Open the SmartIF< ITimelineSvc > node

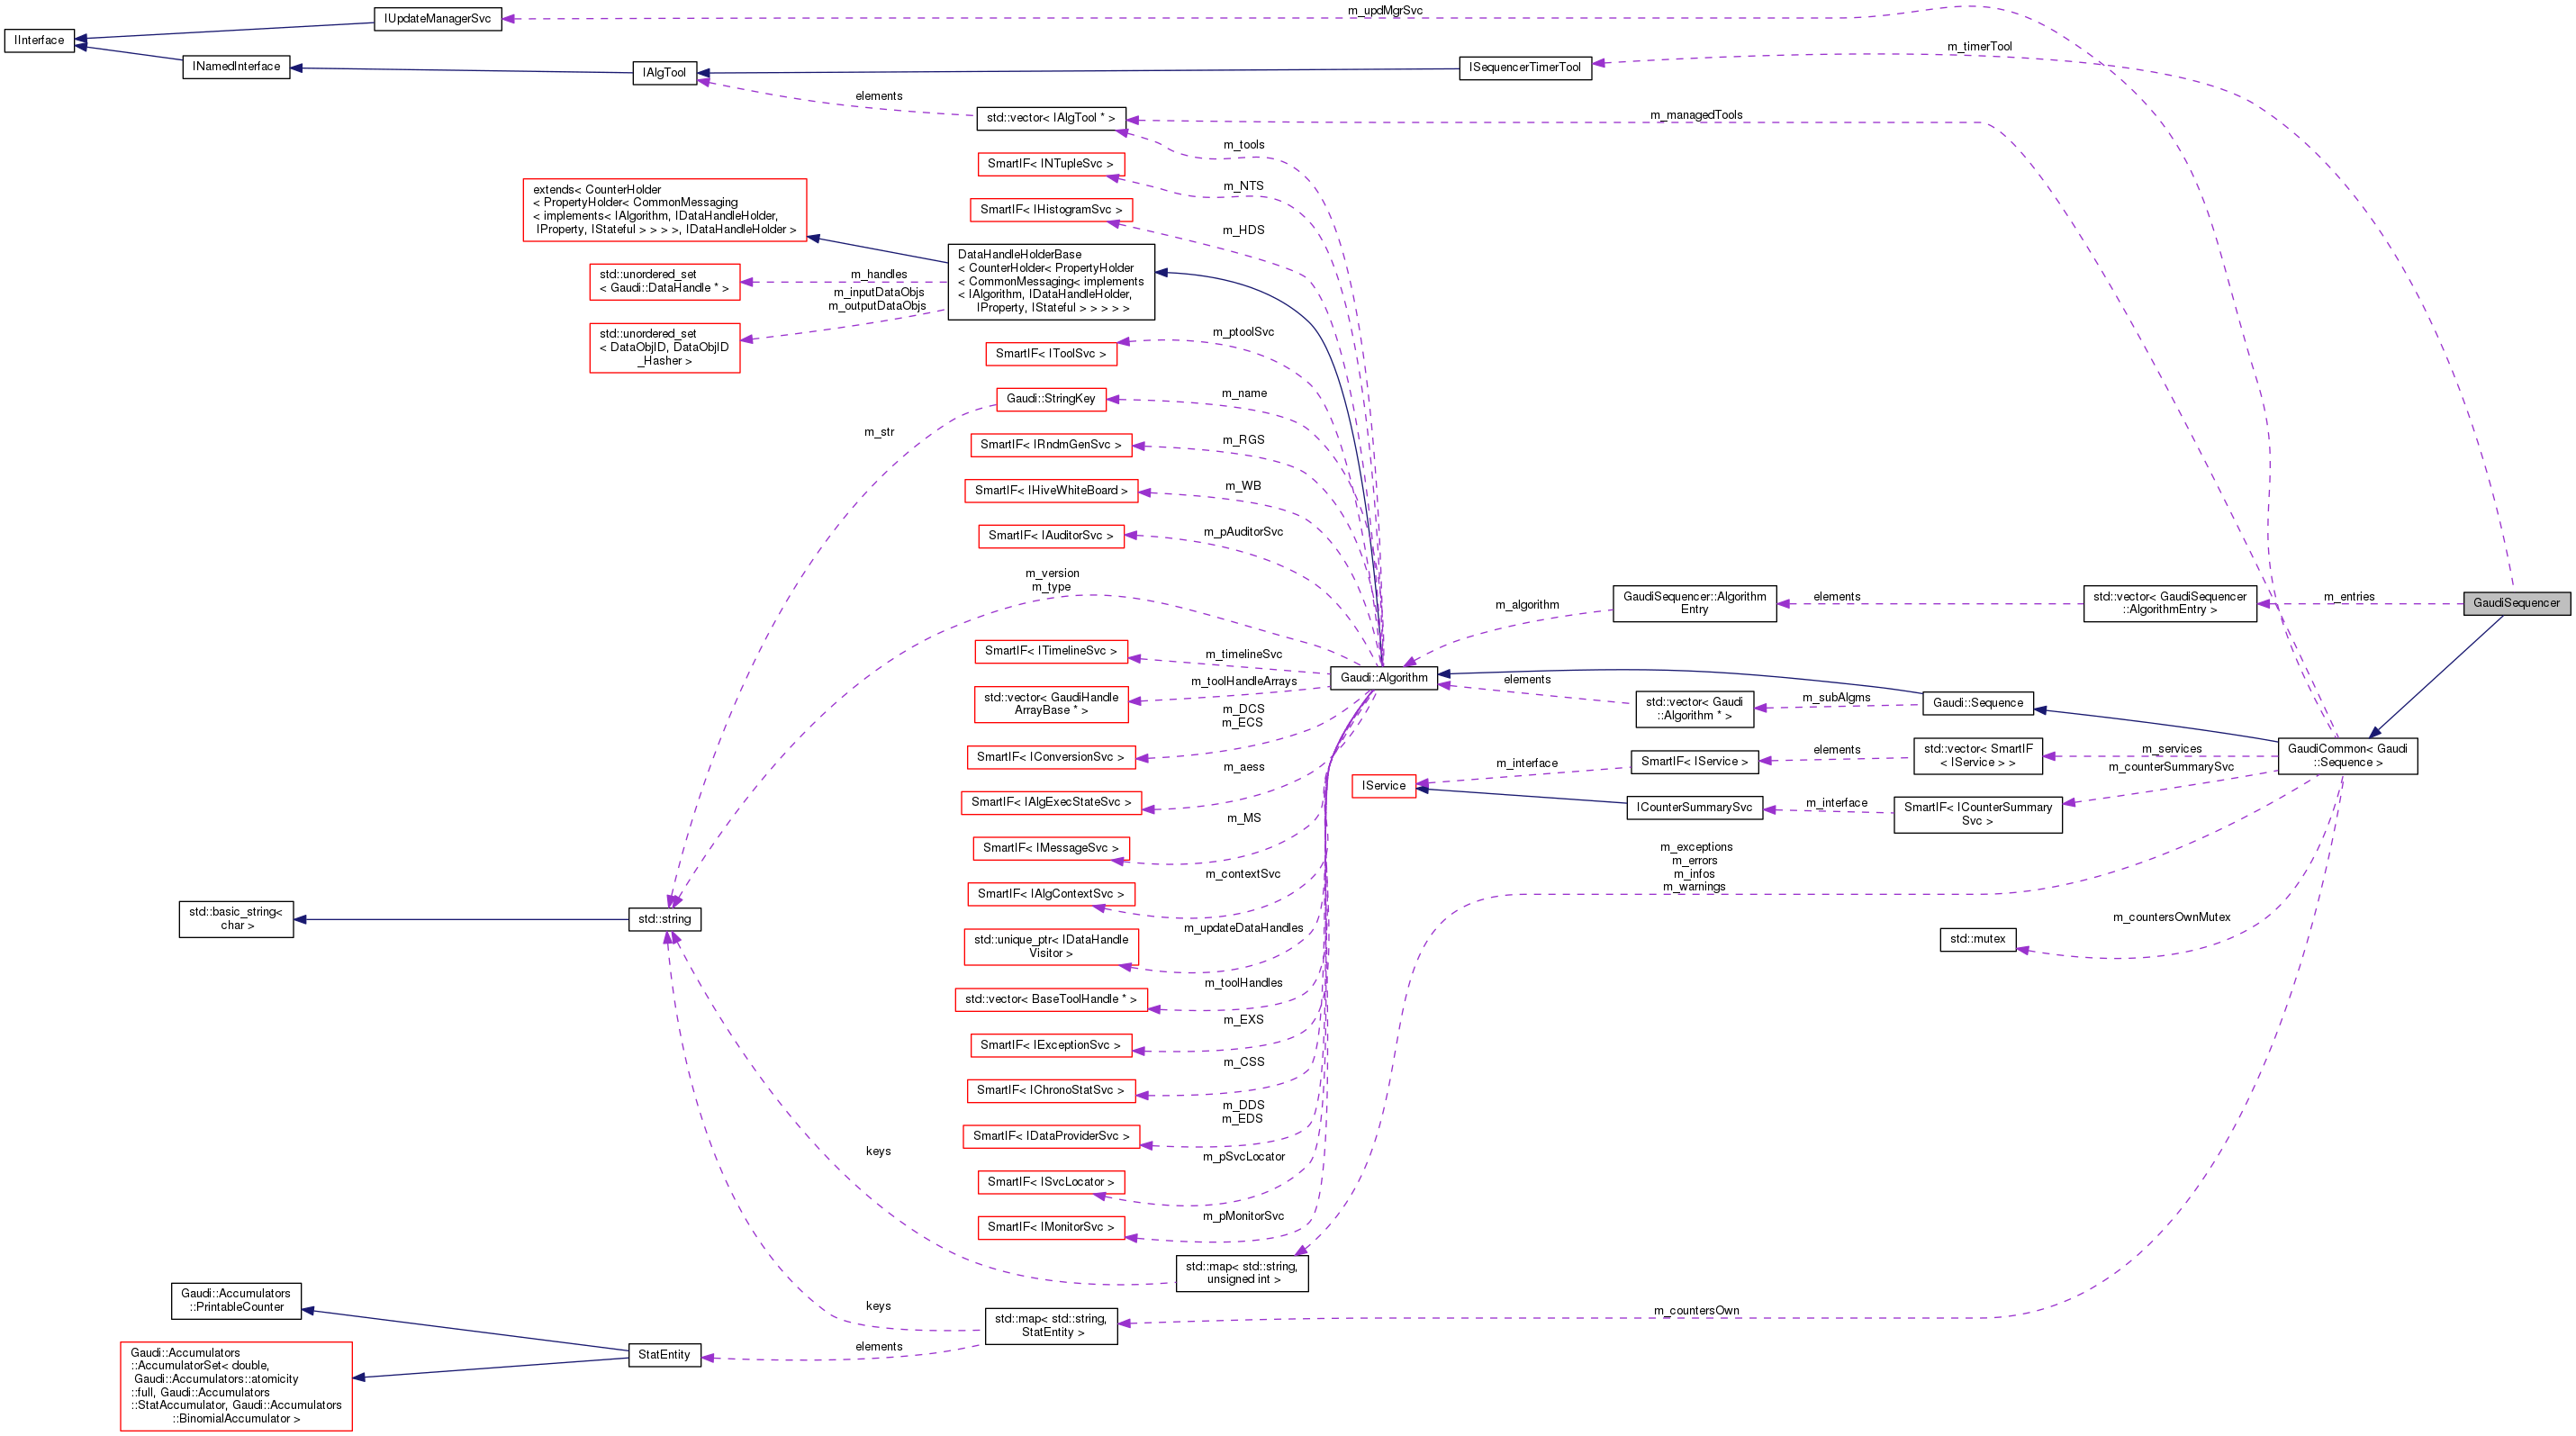pos(1051,651)
